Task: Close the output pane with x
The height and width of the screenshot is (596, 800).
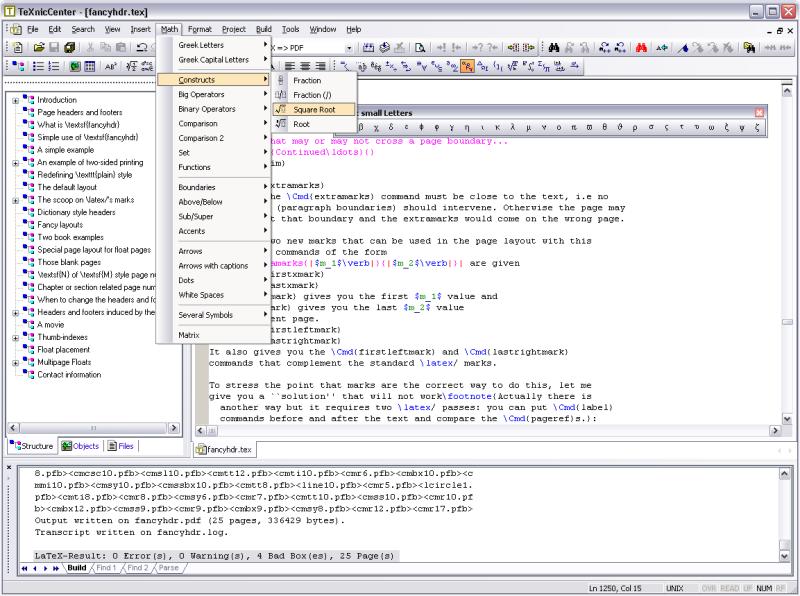Action: (9, 467)
